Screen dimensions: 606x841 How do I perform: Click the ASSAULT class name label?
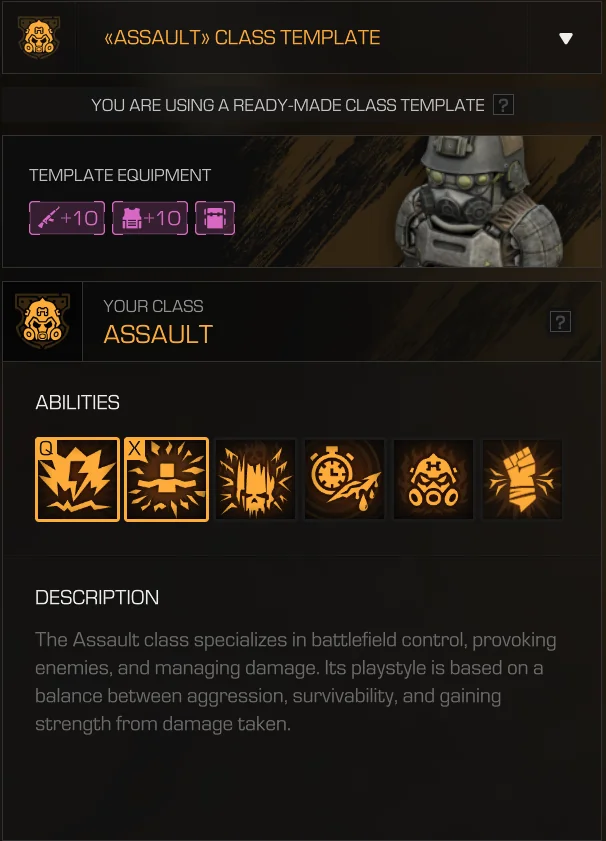click(158, 335)
